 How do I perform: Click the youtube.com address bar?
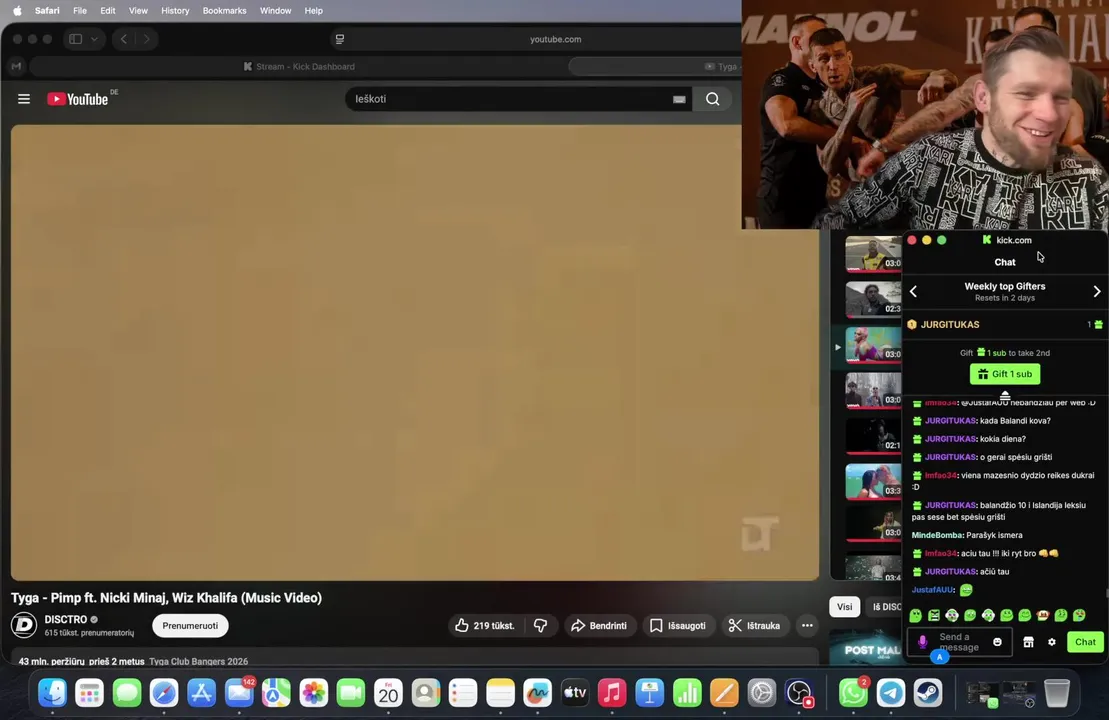click(x=555, y=39)
